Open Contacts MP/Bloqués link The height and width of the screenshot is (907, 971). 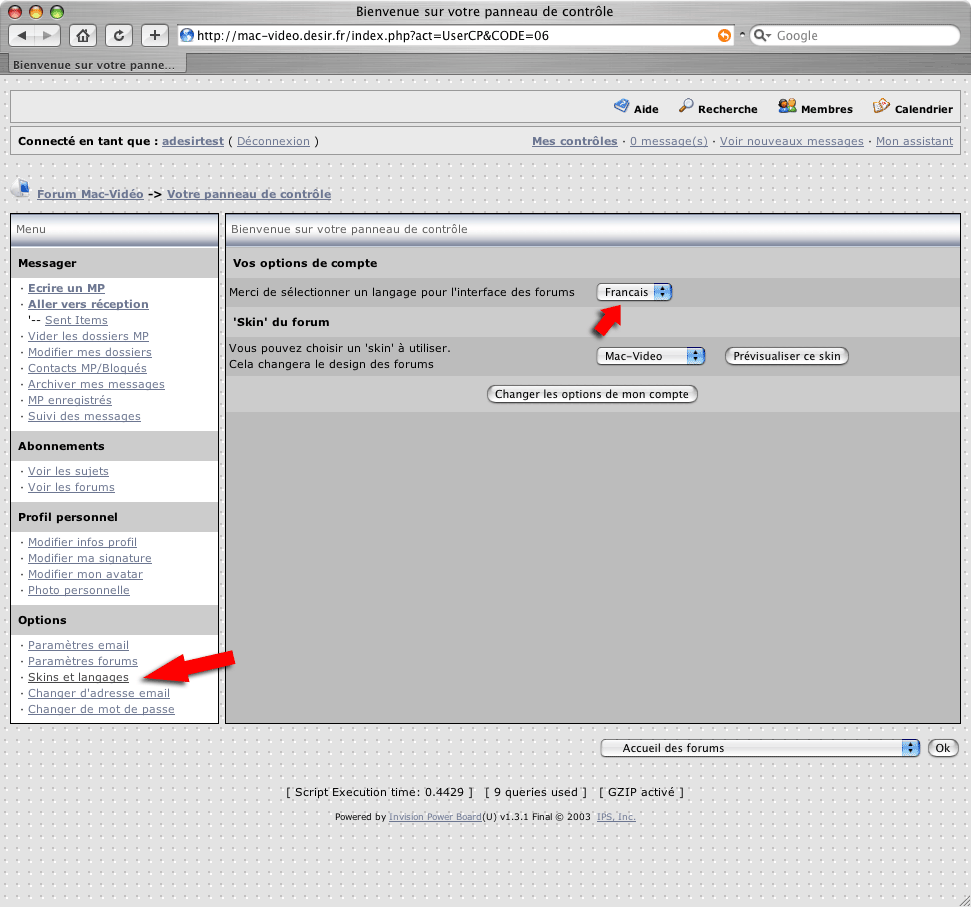pos(87,368)
